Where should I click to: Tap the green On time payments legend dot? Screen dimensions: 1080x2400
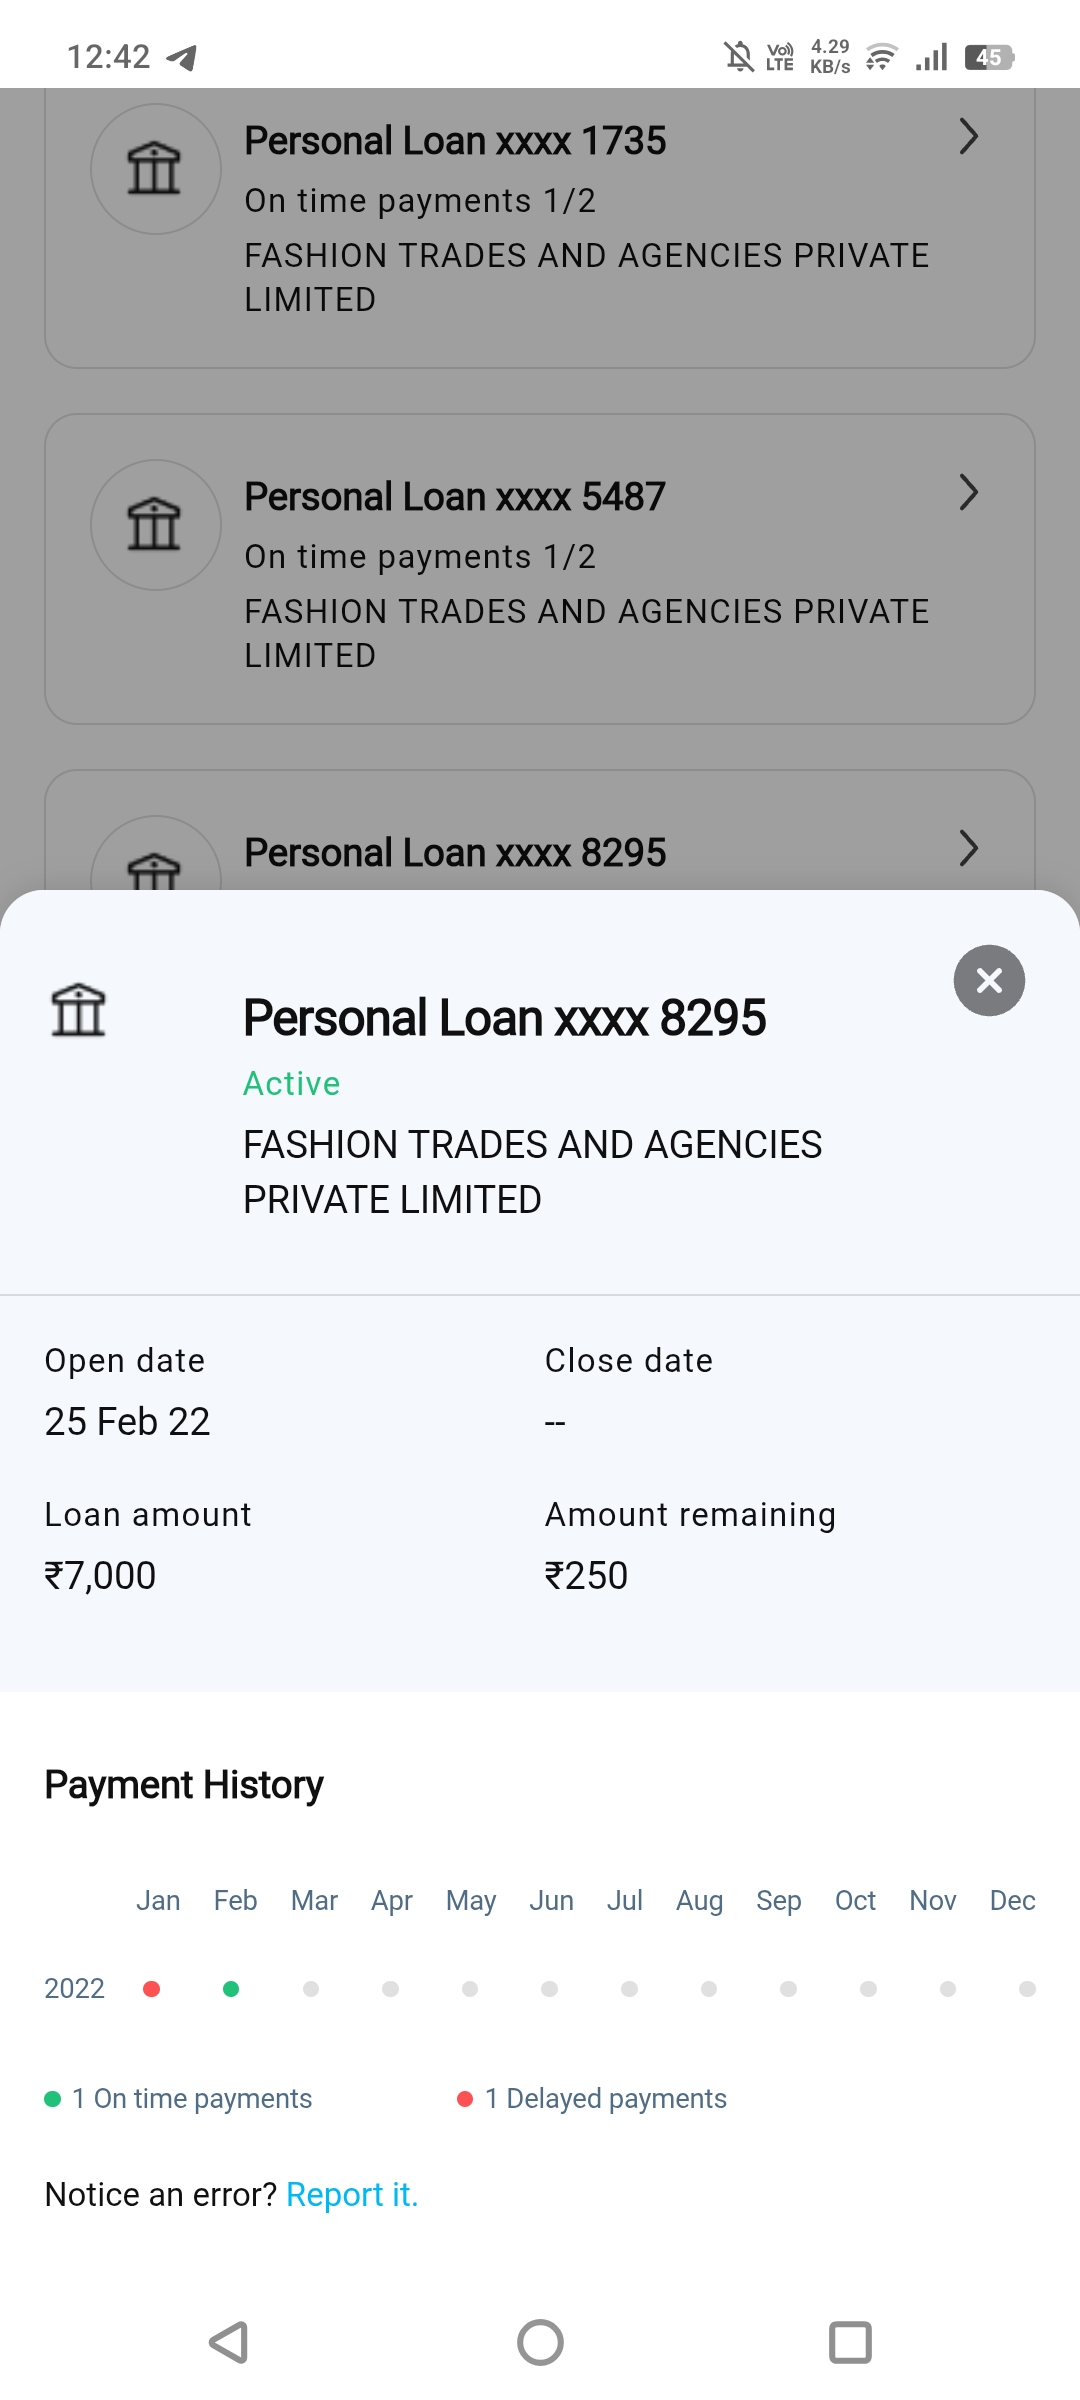tap(53, 2099)
